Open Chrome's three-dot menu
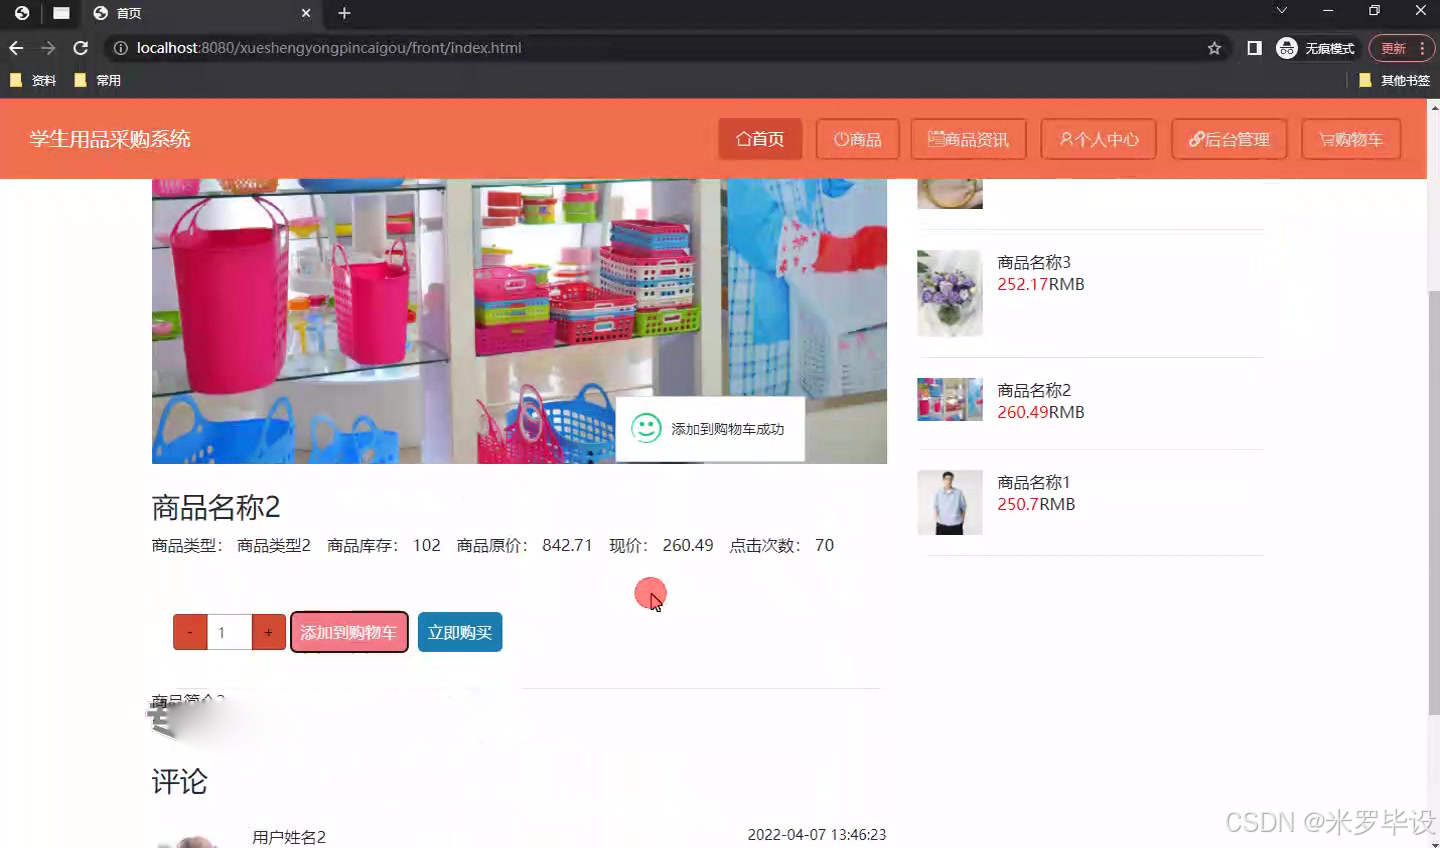1440x848 pixels. (x=1421, y=47)
